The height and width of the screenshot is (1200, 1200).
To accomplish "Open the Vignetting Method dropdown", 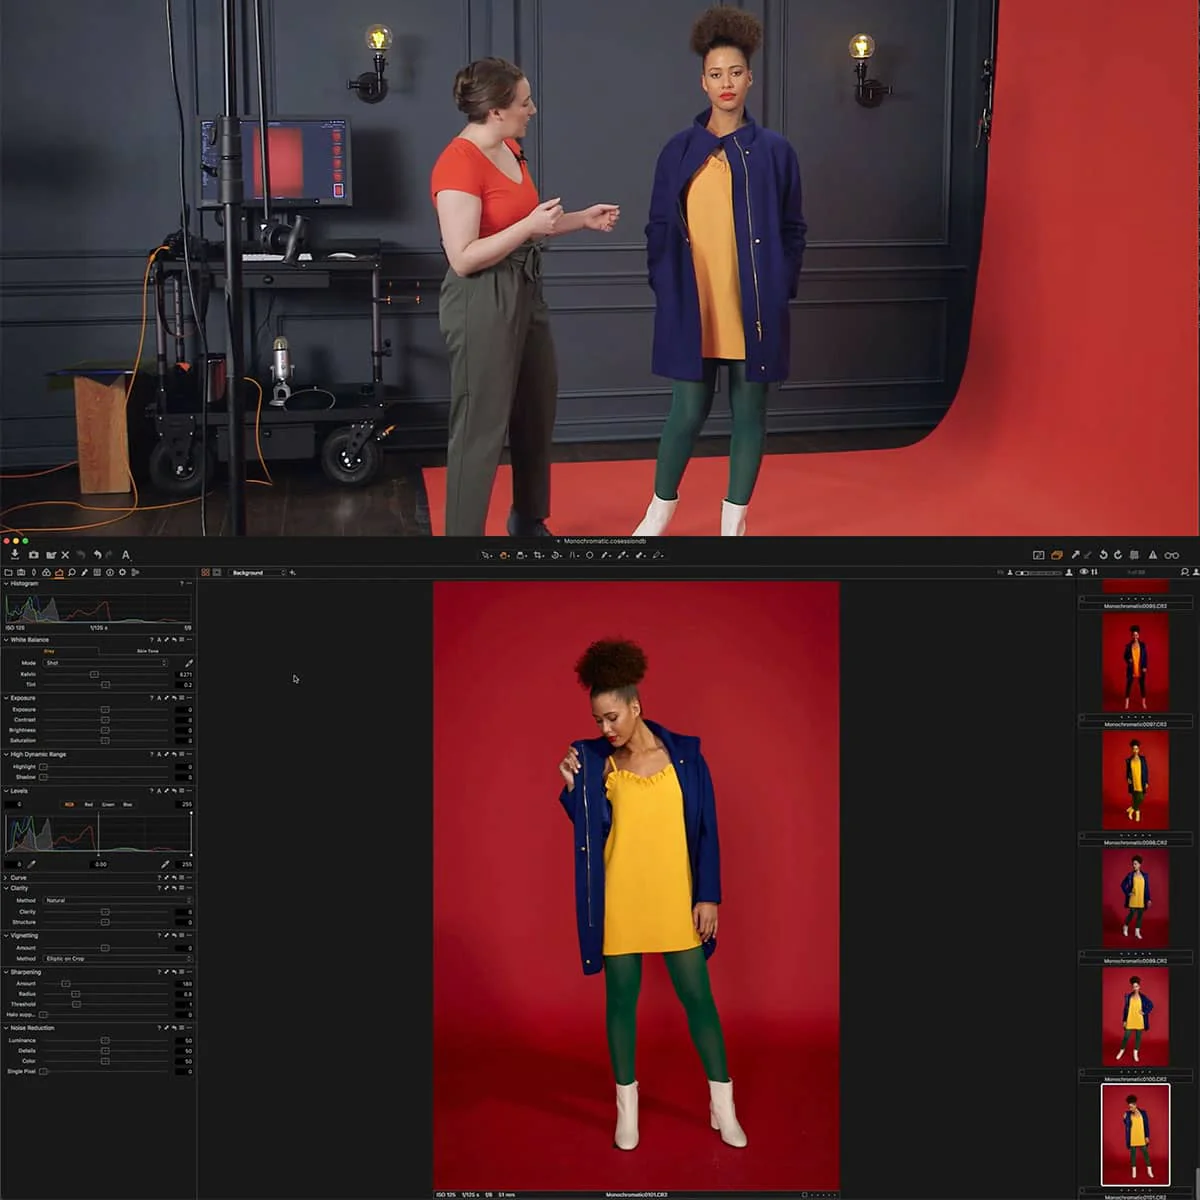I will click(116, 959).
